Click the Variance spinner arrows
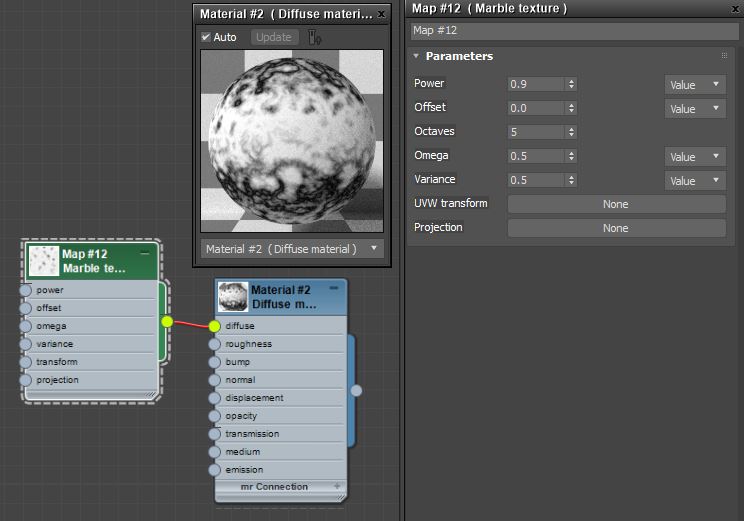Image resolution: width=744 pixels, height=521 pixels. (x=571, y=180)
